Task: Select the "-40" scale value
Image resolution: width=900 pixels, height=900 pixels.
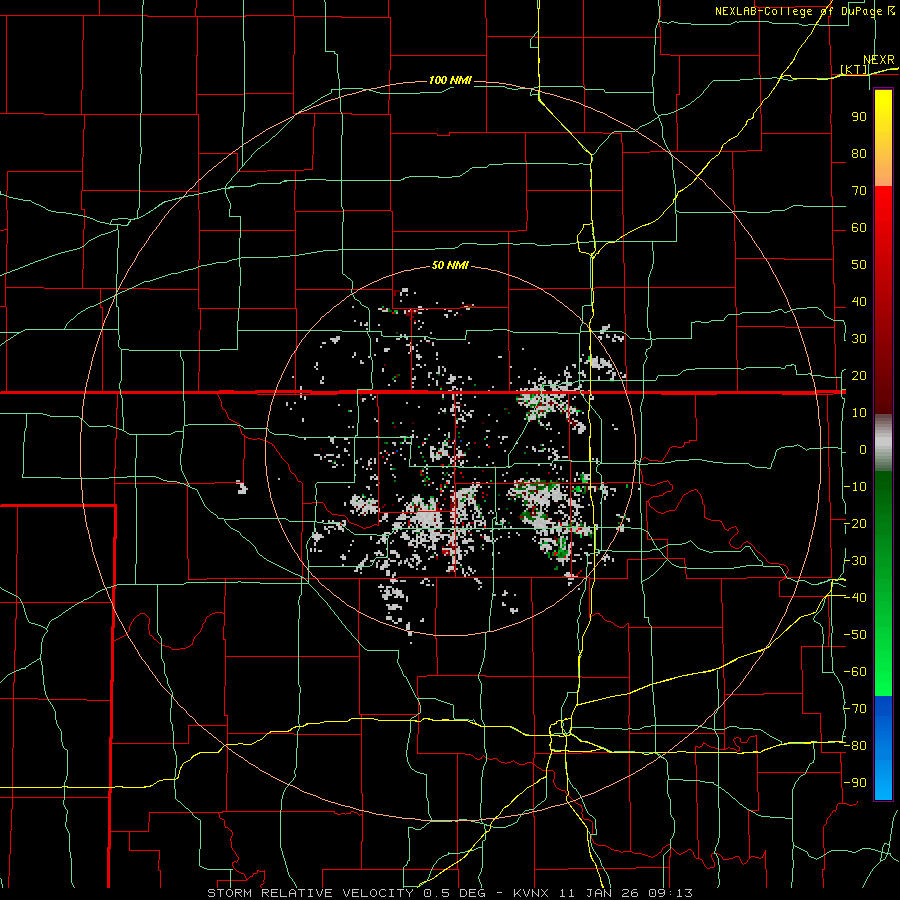Action: click(855, 598)
